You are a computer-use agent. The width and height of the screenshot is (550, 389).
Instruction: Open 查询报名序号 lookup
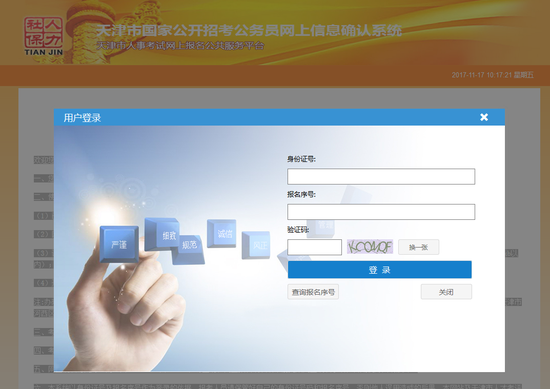click(x=313, y=292)
